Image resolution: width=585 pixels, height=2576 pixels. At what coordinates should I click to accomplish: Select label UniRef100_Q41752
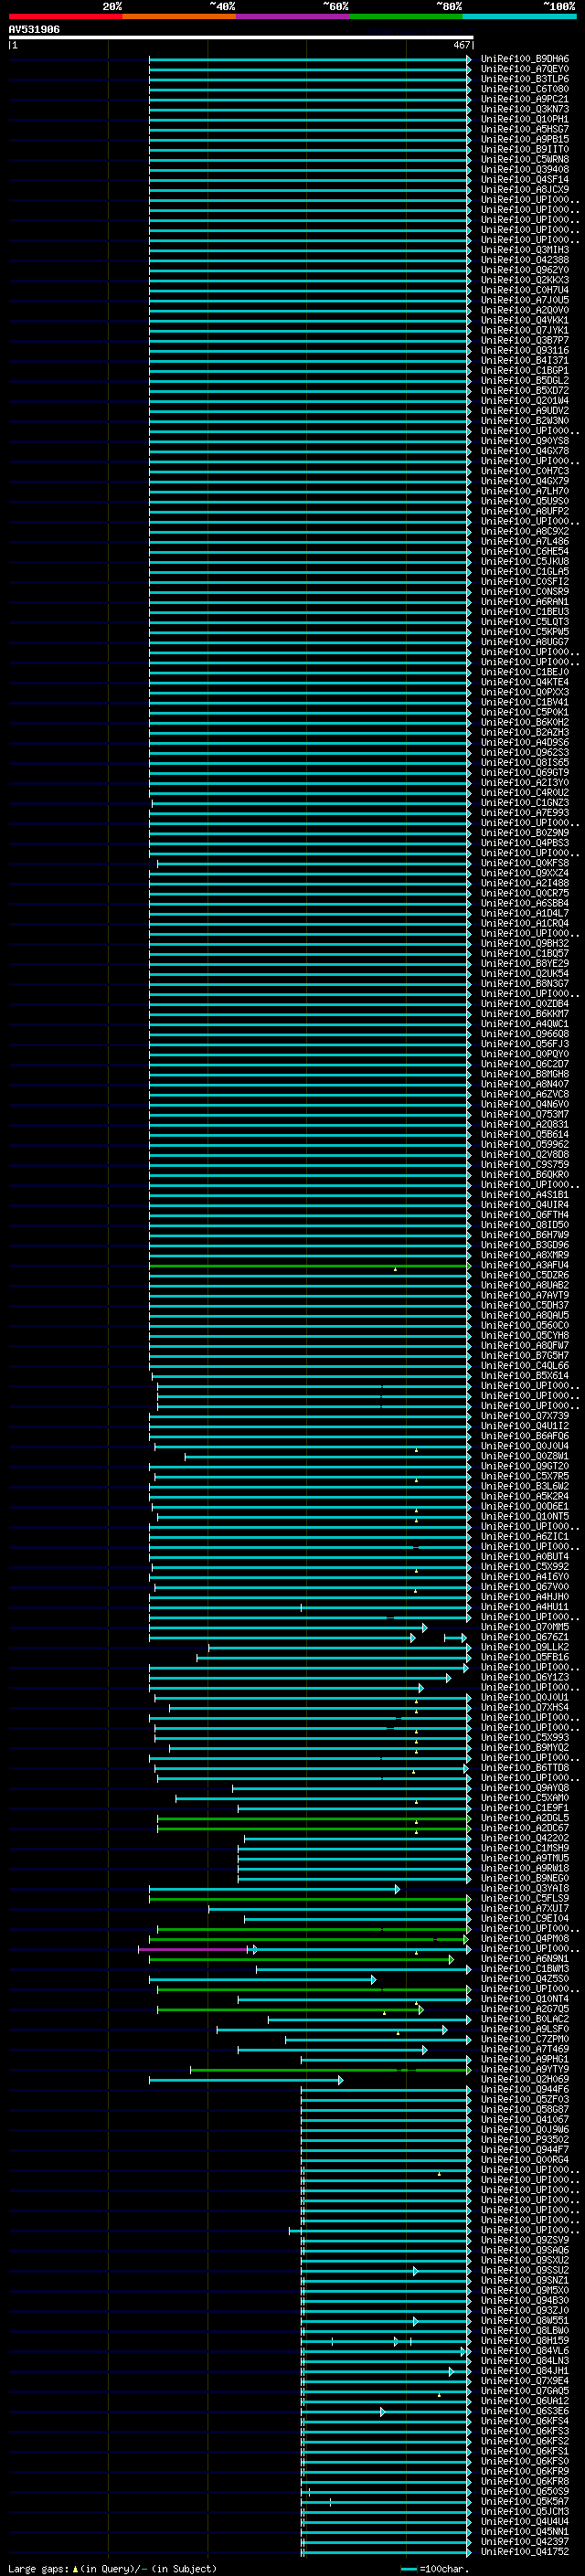[524, 2552]
